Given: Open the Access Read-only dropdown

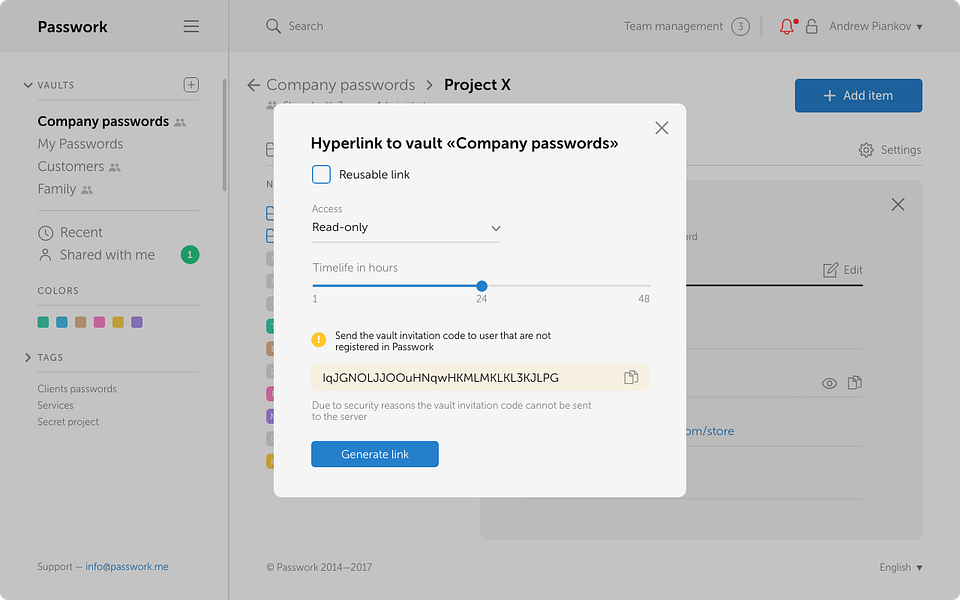Looking at the screenshot, I should pyautogui.click(x=406, y=228).
